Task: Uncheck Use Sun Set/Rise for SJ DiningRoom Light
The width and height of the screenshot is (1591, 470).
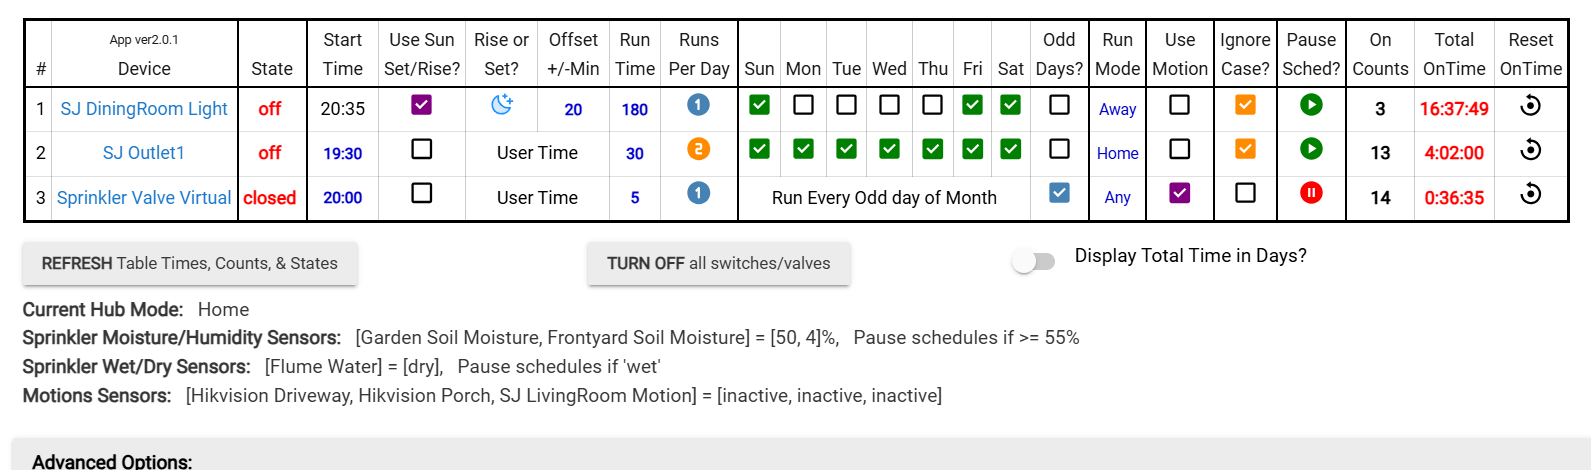Action: [422, 104]
